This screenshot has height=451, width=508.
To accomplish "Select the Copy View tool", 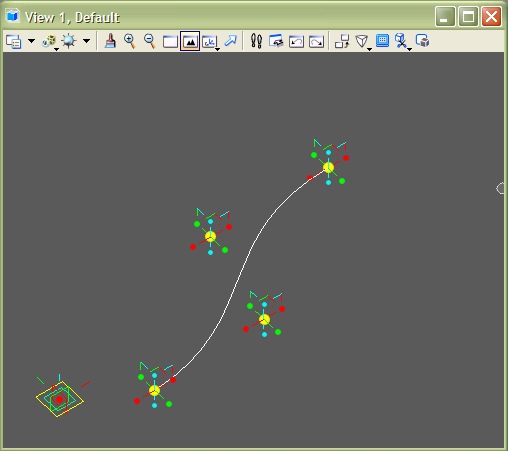I will (x=342, y=41).
